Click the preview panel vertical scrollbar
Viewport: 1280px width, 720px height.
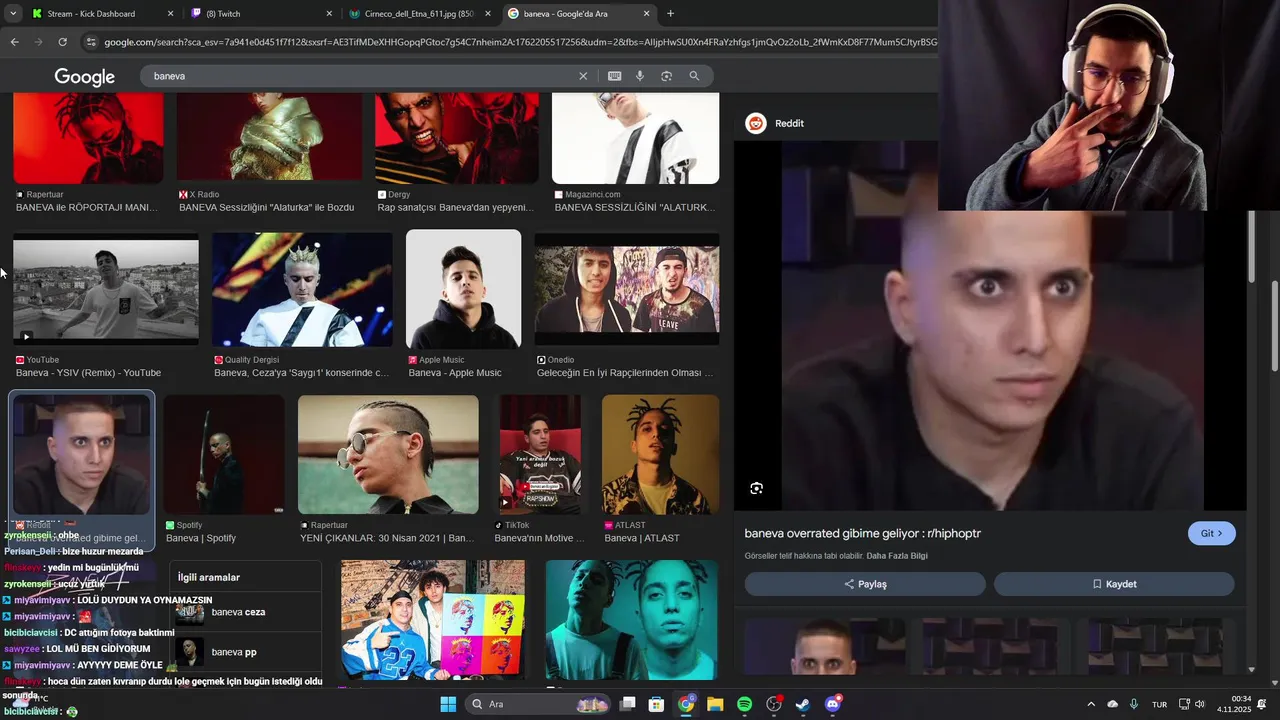pos(1252,248)
